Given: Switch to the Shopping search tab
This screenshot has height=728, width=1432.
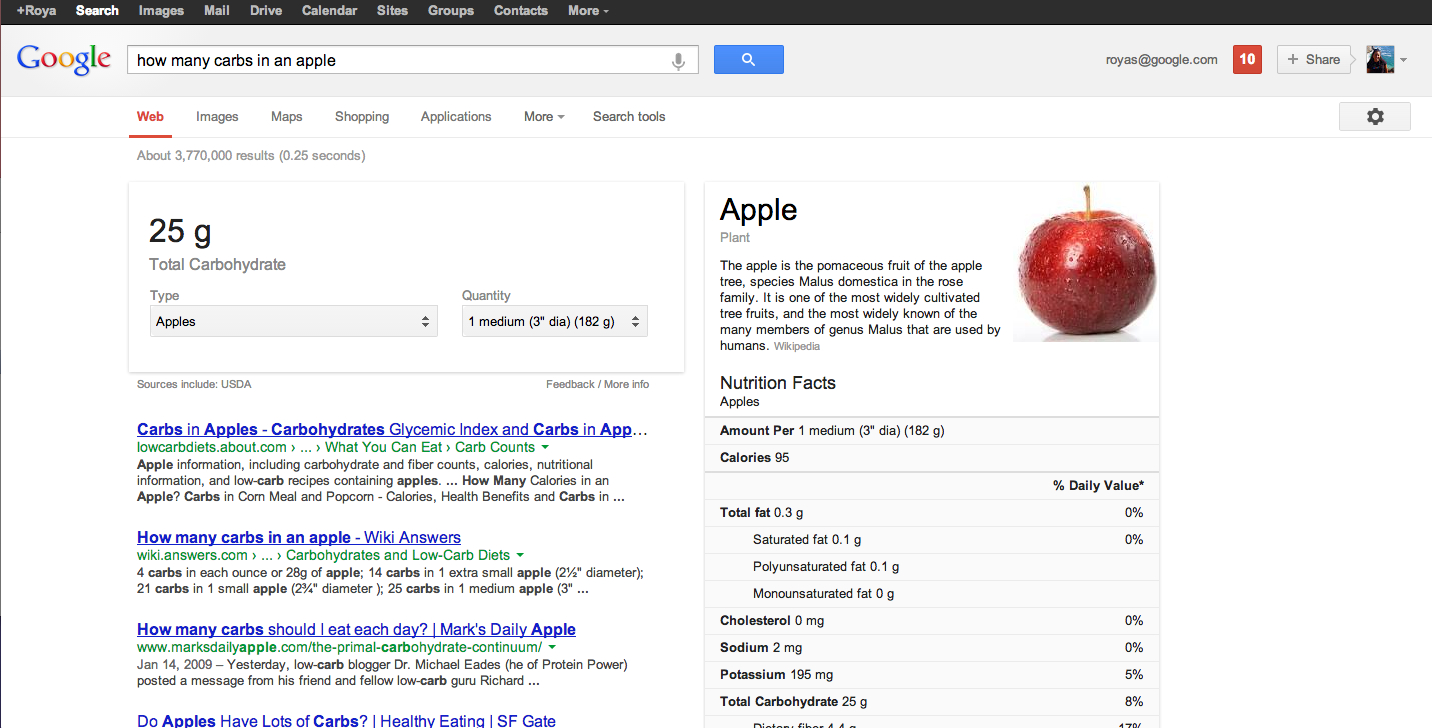Looking at the screenshot, I should [362, 117].
